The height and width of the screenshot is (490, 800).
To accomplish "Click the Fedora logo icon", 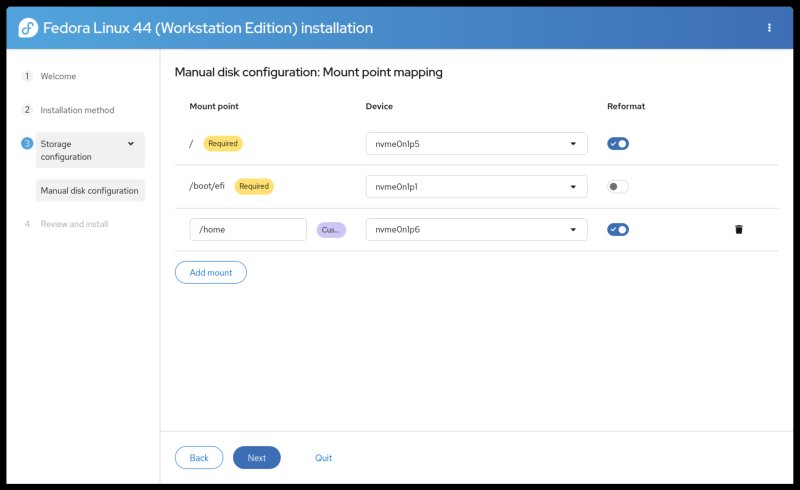I will coord(28,28).
